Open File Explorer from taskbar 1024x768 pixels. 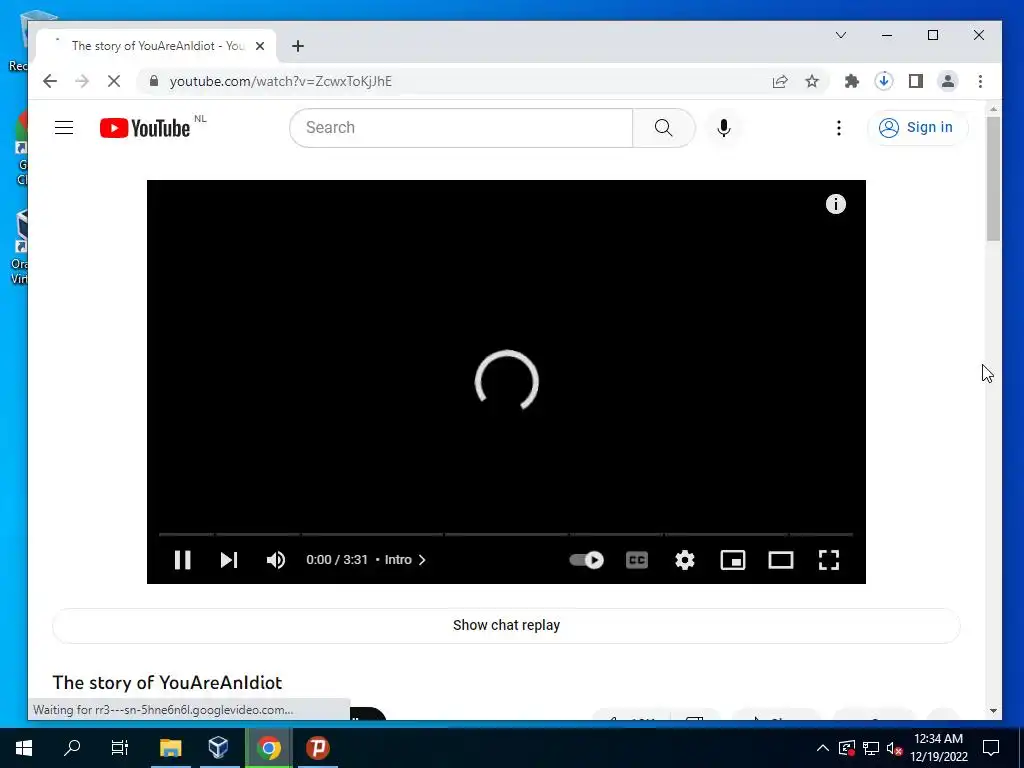tap(170, 748)
